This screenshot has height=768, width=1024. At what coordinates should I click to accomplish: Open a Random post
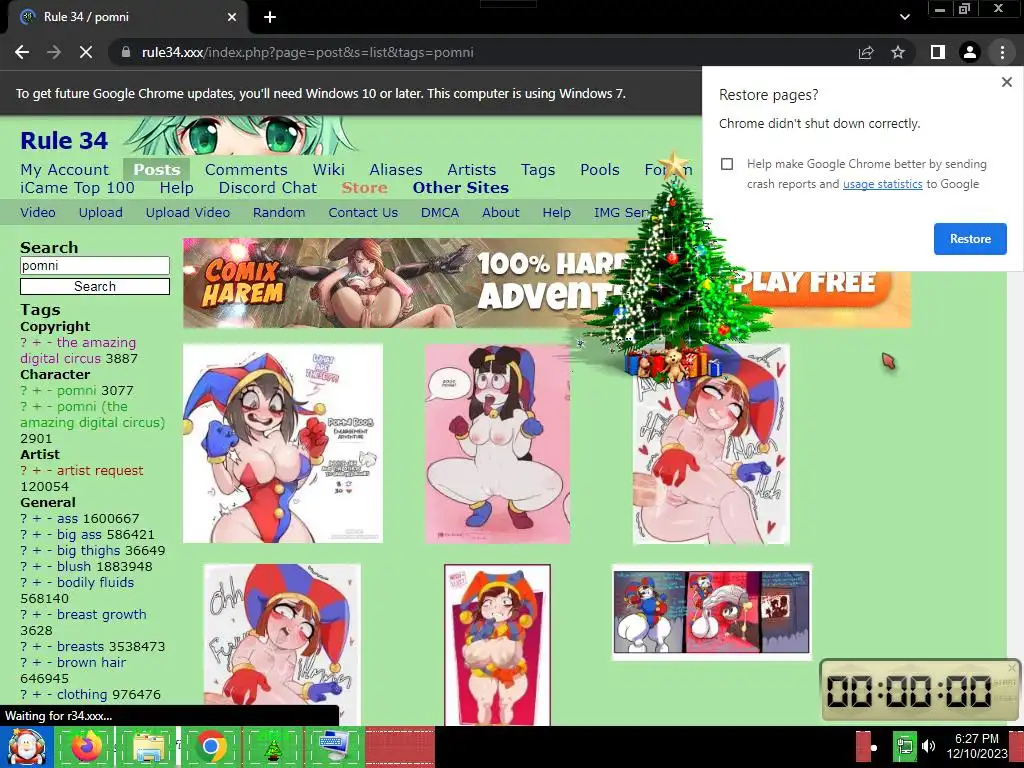(279, 213)
